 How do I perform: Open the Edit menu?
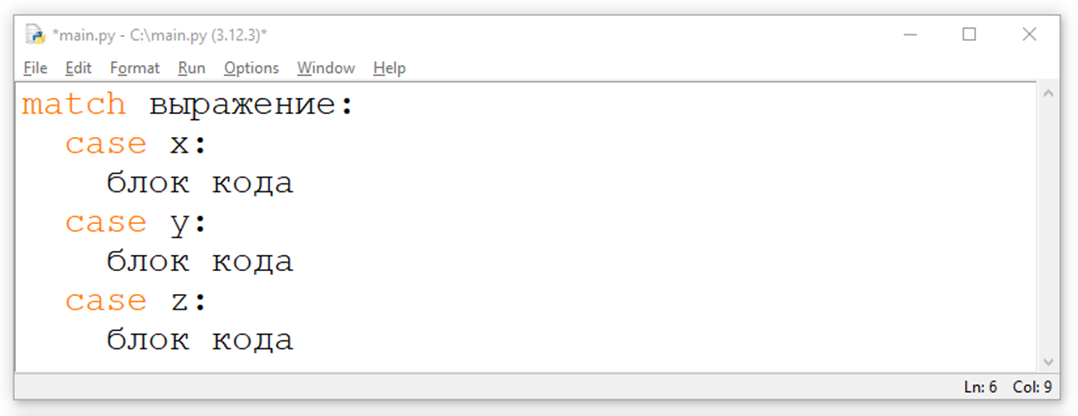tap(78, 68)
